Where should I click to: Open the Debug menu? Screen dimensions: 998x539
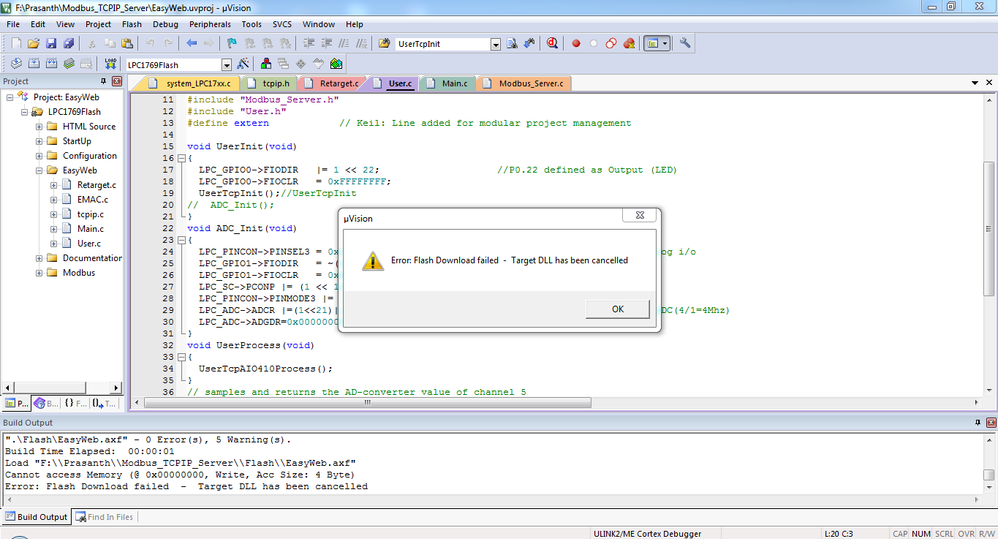tap(165, 24)
